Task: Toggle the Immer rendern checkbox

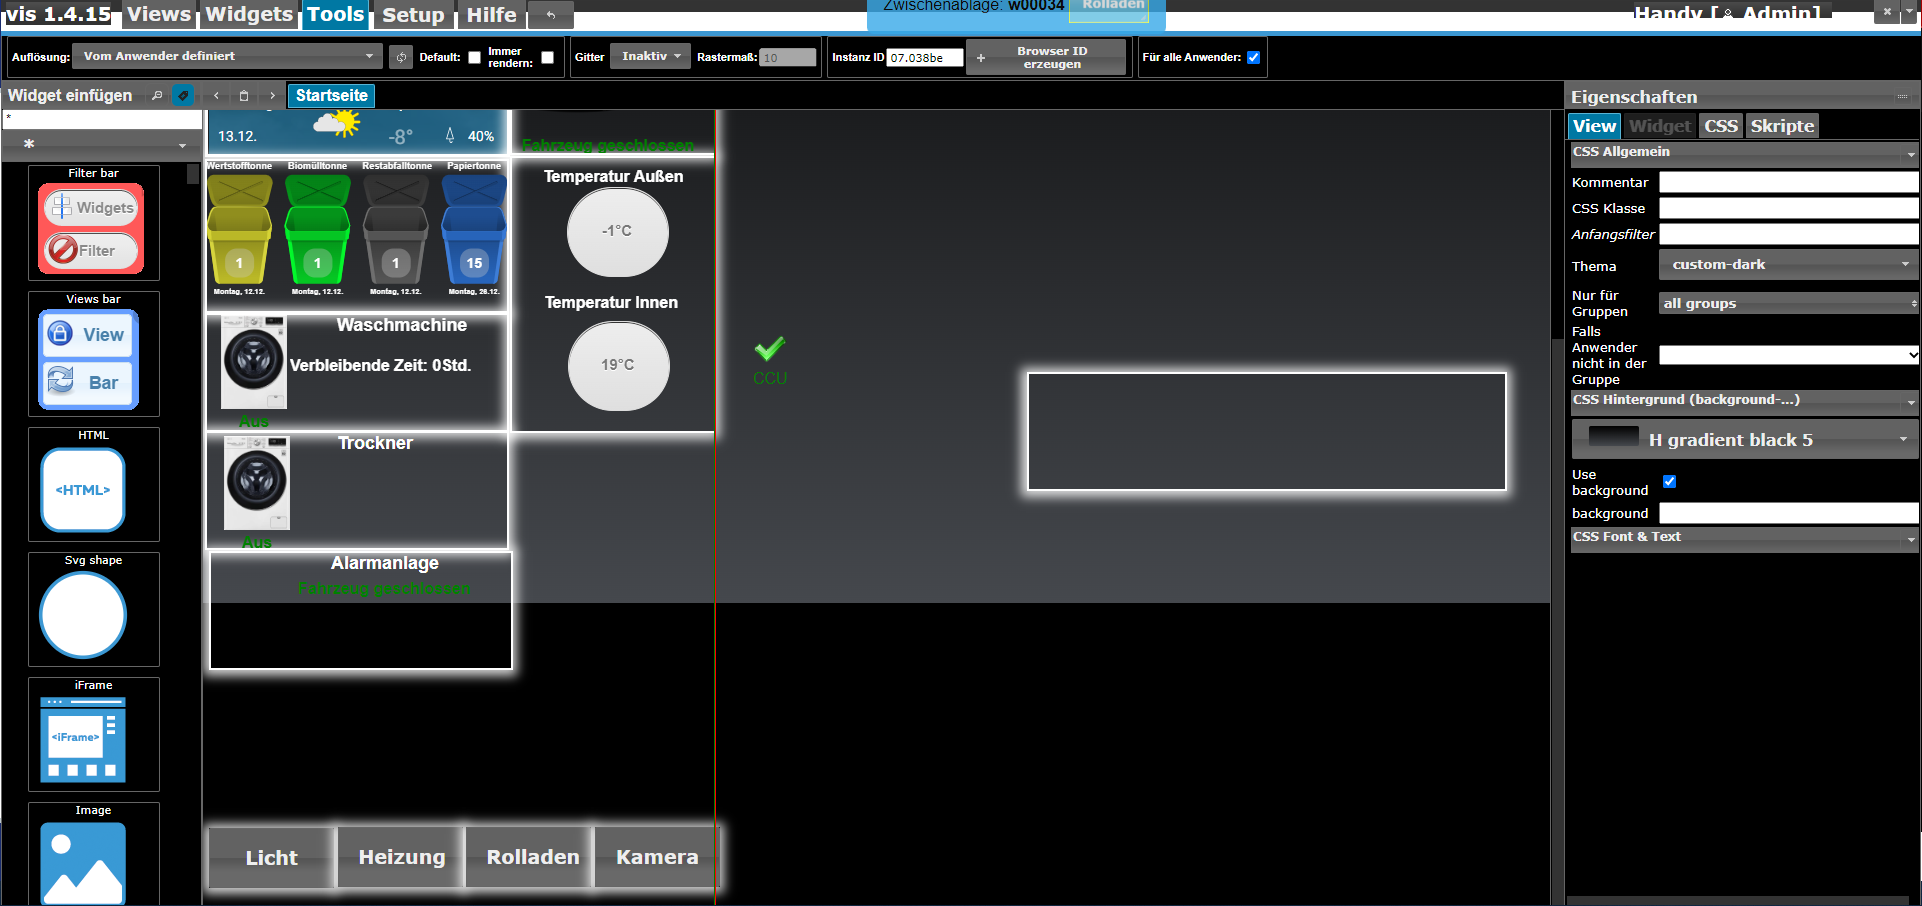Action: point(547,57)
